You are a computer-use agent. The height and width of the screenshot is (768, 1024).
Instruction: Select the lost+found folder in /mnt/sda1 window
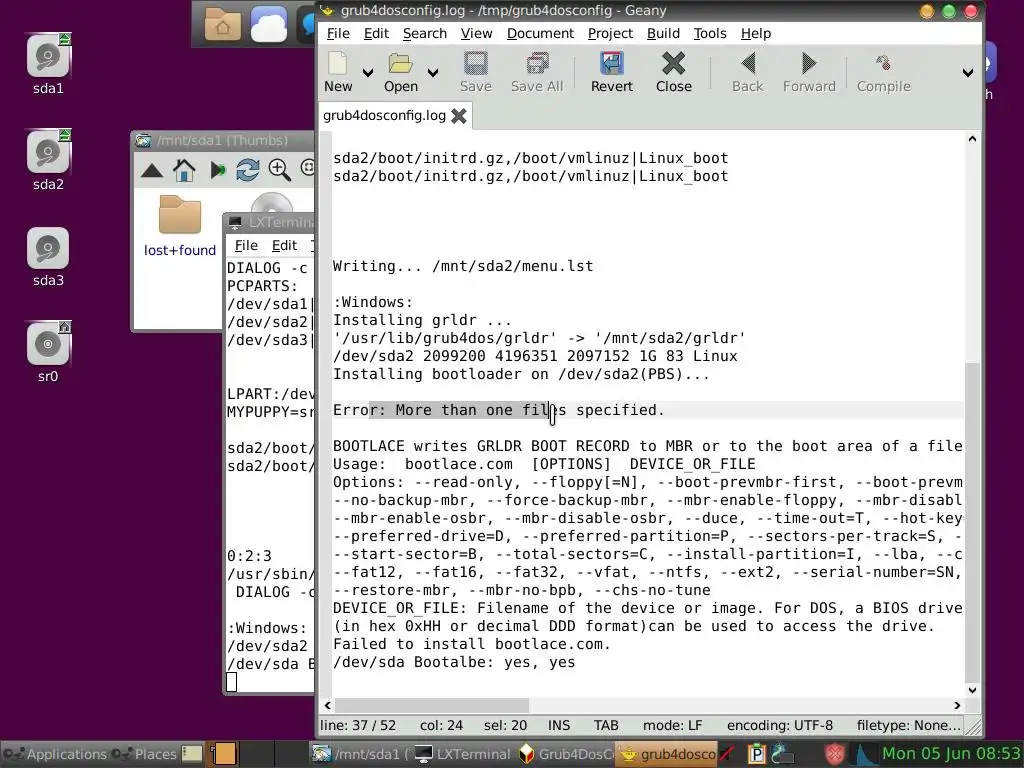(x=180, y=225)
